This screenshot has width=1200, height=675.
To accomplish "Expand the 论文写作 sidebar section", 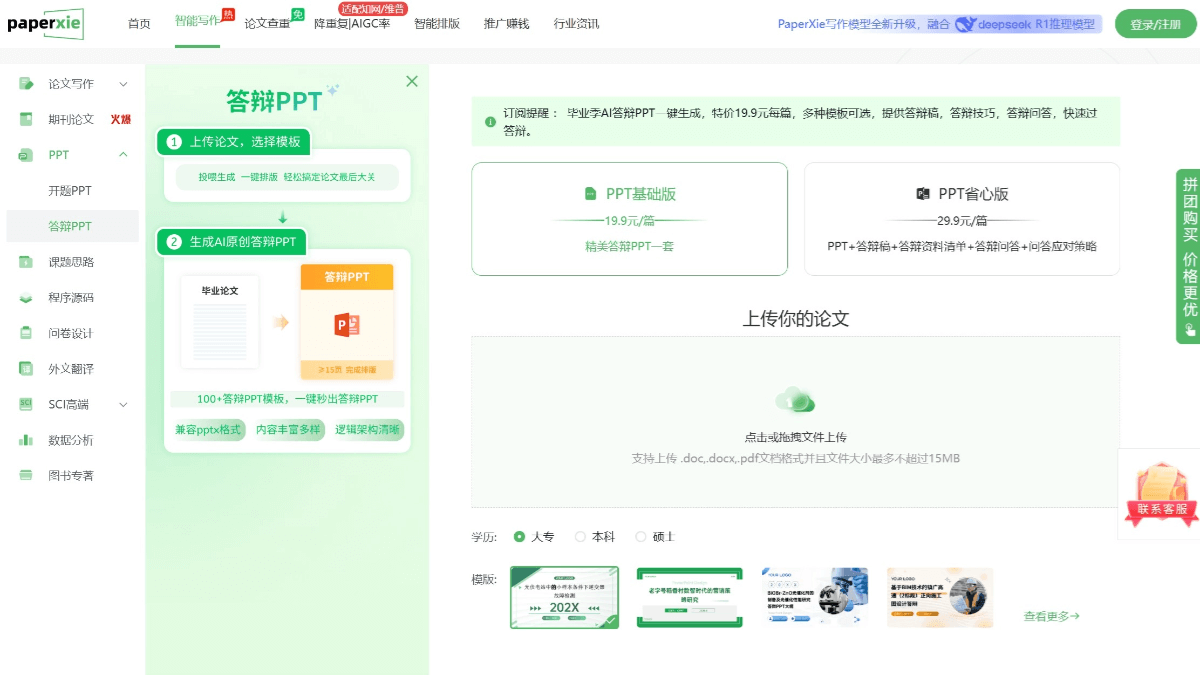I will point(123,84).
